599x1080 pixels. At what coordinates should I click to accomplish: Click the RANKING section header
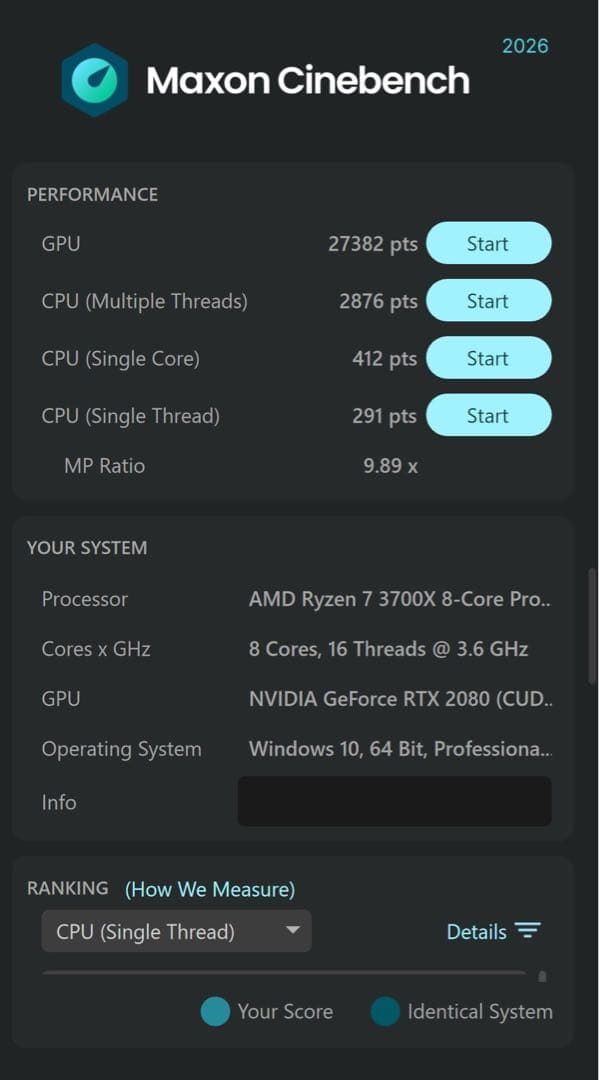pyautogui.click(x=68, y=888)
